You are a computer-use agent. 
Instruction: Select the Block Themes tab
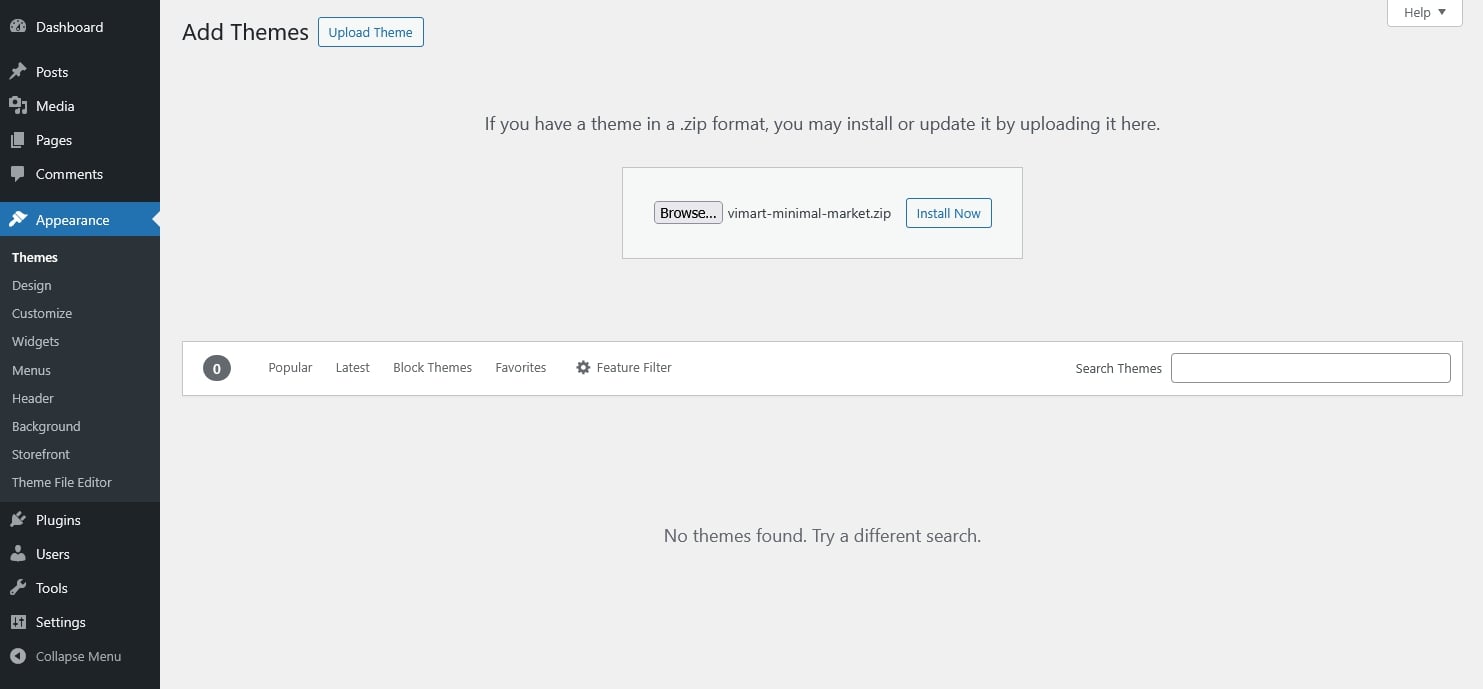pyautogui.click(x=432, y=368)
